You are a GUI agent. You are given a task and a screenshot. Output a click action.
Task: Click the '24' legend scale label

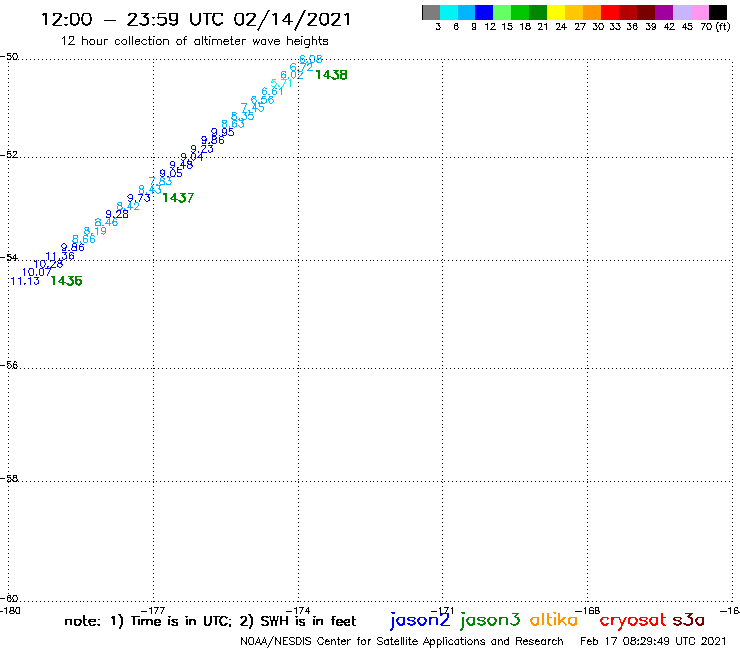[561, 27]
